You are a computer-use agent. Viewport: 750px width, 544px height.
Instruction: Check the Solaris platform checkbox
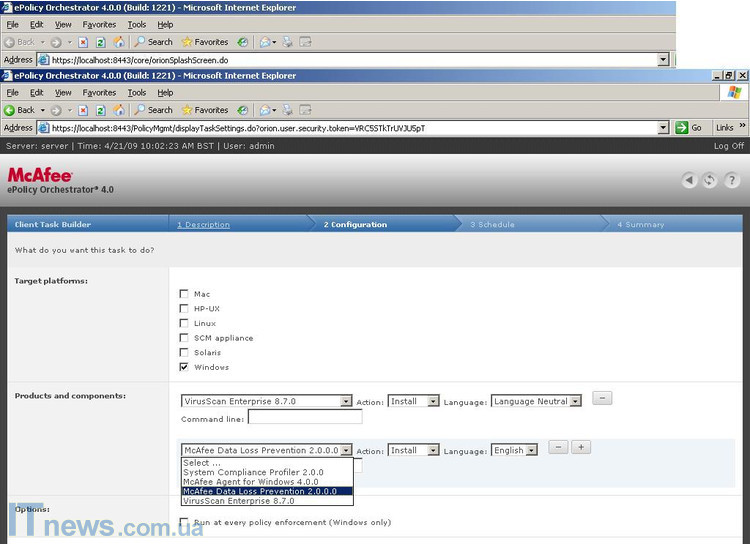pos(184,353)
